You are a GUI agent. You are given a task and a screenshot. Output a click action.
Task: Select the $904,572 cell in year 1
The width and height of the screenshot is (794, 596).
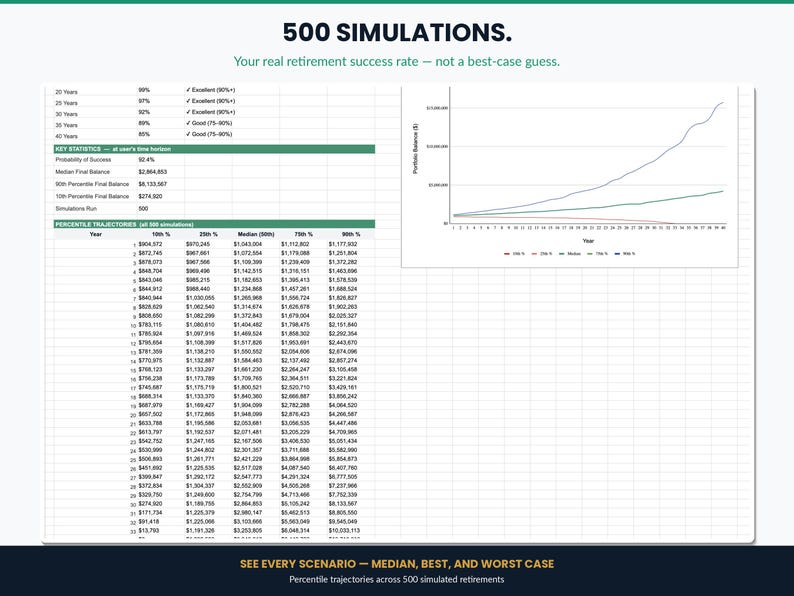point(150,244)
